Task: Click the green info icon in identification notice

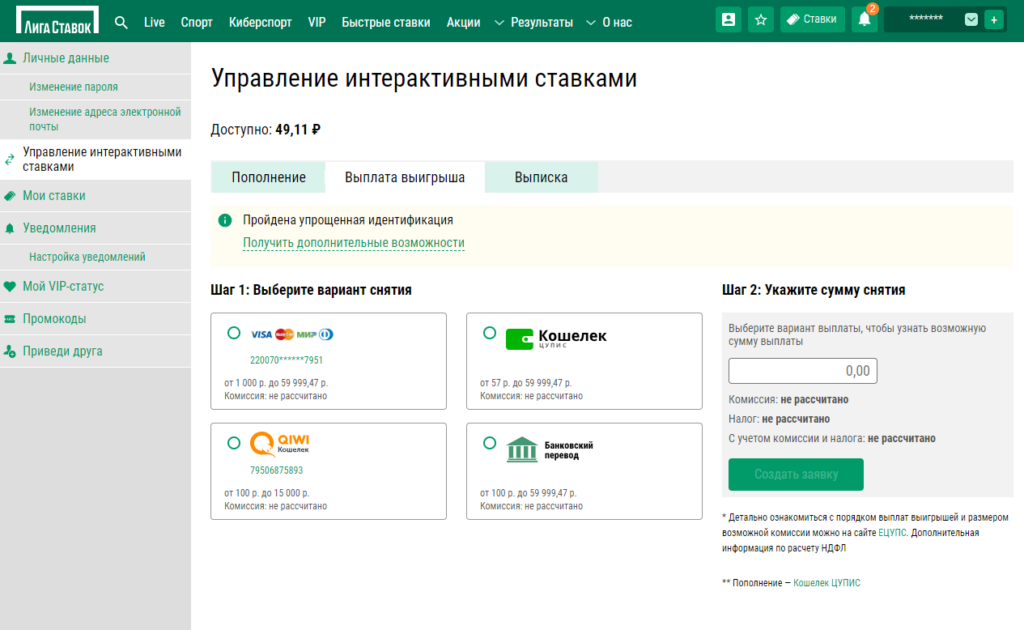Action: 225,221
